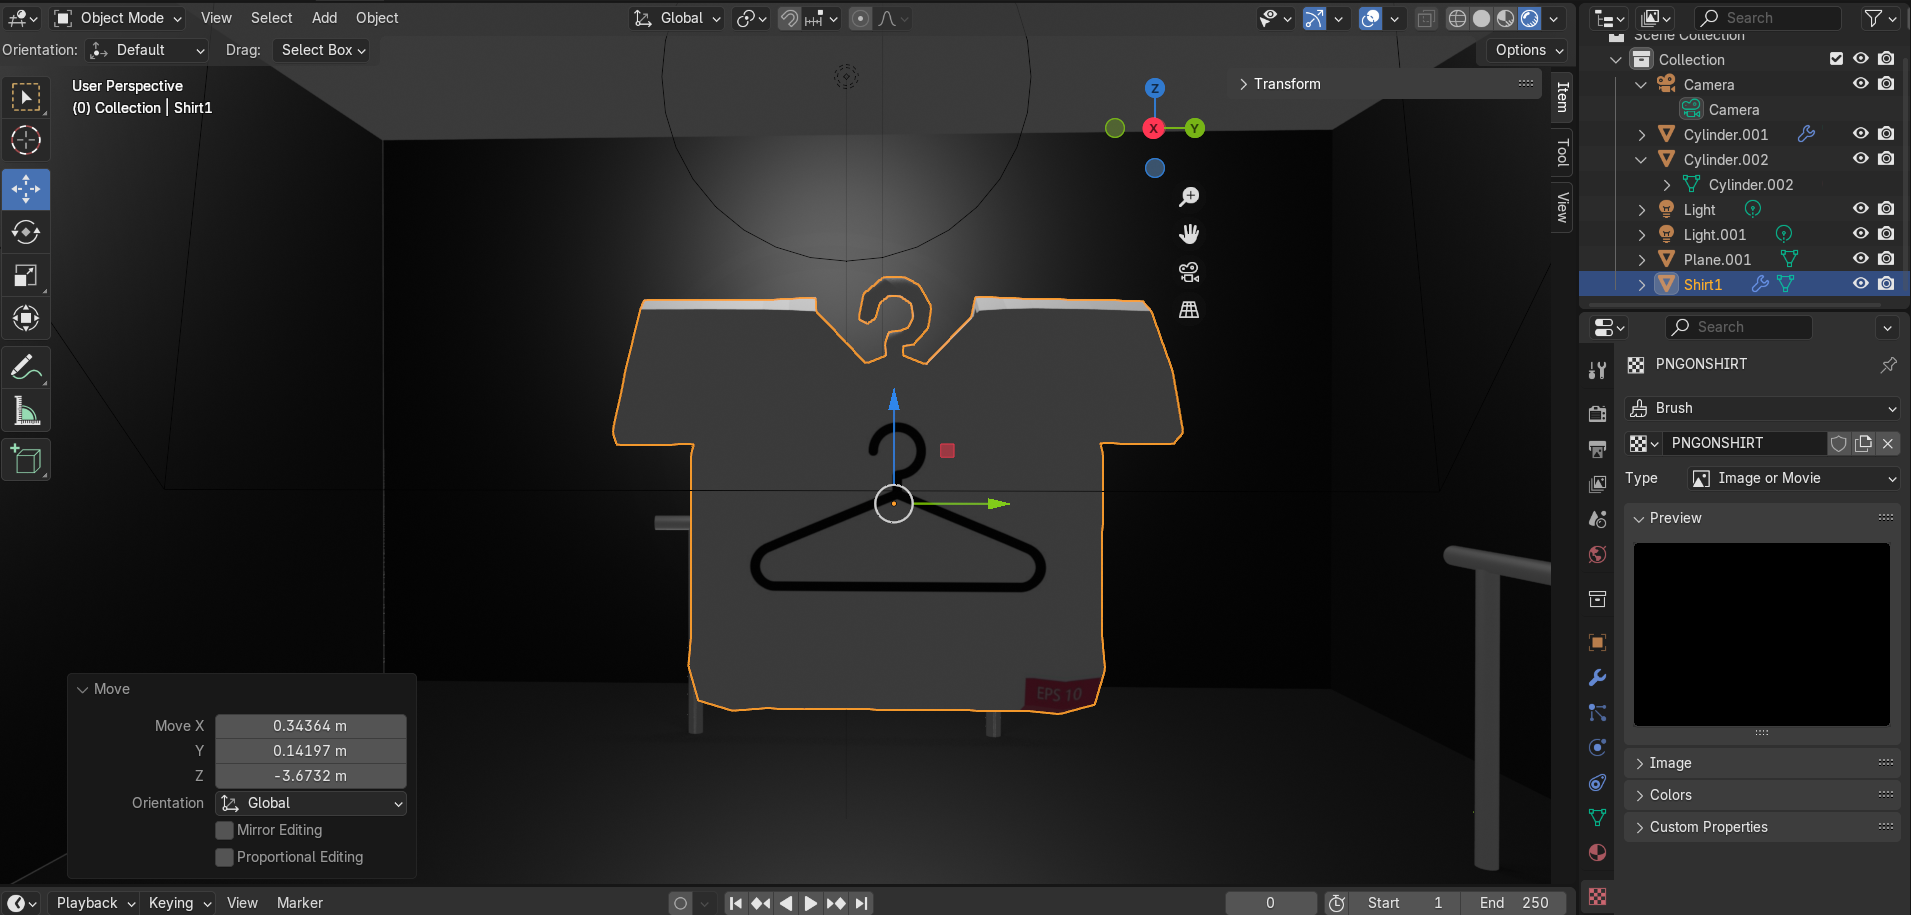Enable the Proportional Editing checkbox
The width and height of the screenshot is (1911, 915).
click(225, 857)
